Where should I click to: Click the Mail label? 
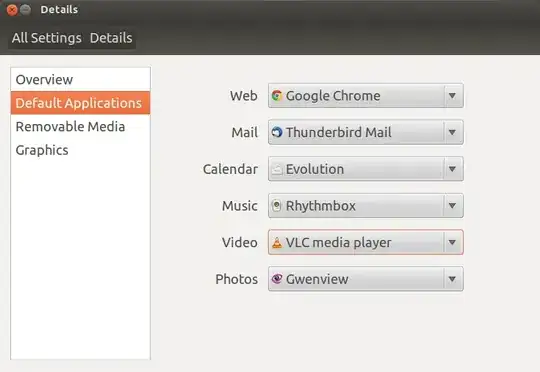[x=245, y=132]
